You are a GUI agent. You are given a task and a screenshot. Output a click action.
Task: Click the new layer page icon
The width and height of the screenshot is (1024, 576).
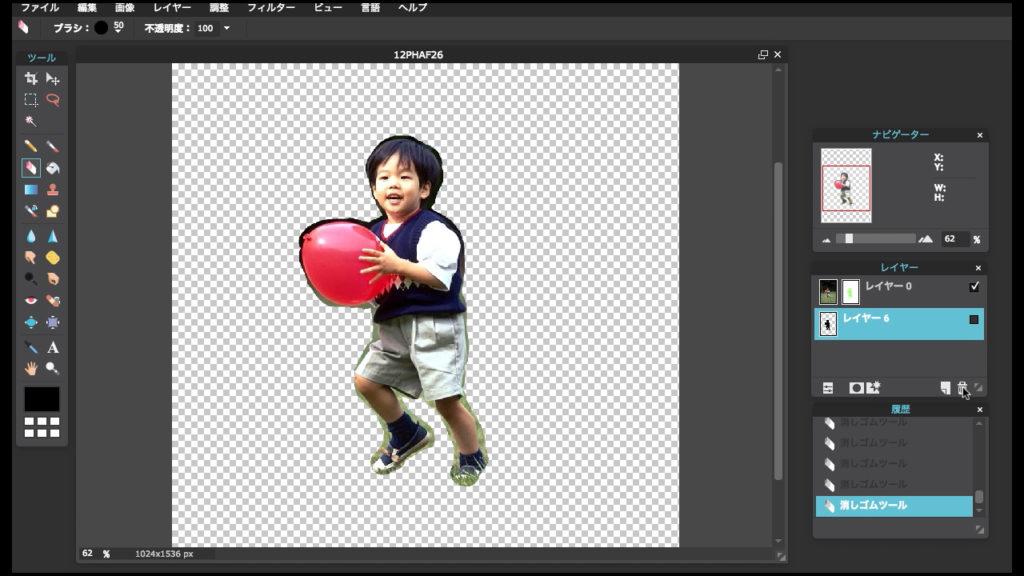(x=945, y=388)
